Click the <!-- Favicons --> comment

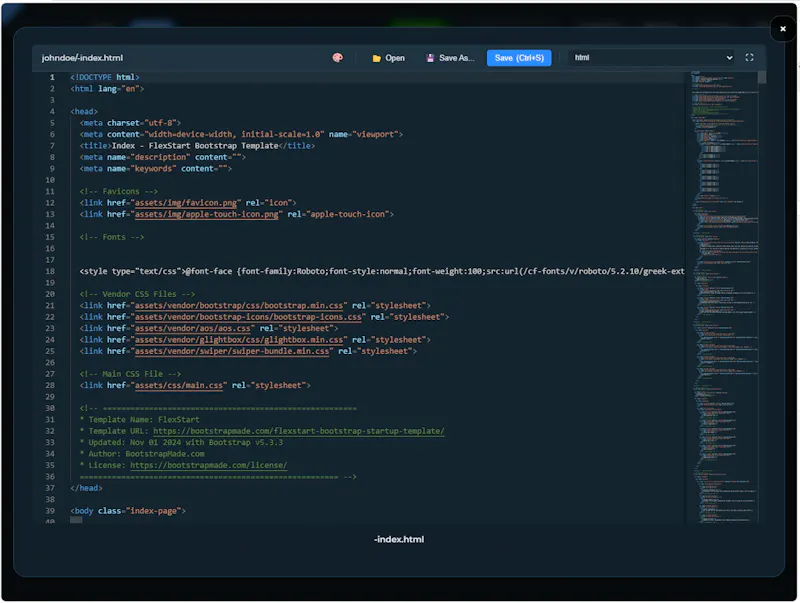(x=119, y=192)
